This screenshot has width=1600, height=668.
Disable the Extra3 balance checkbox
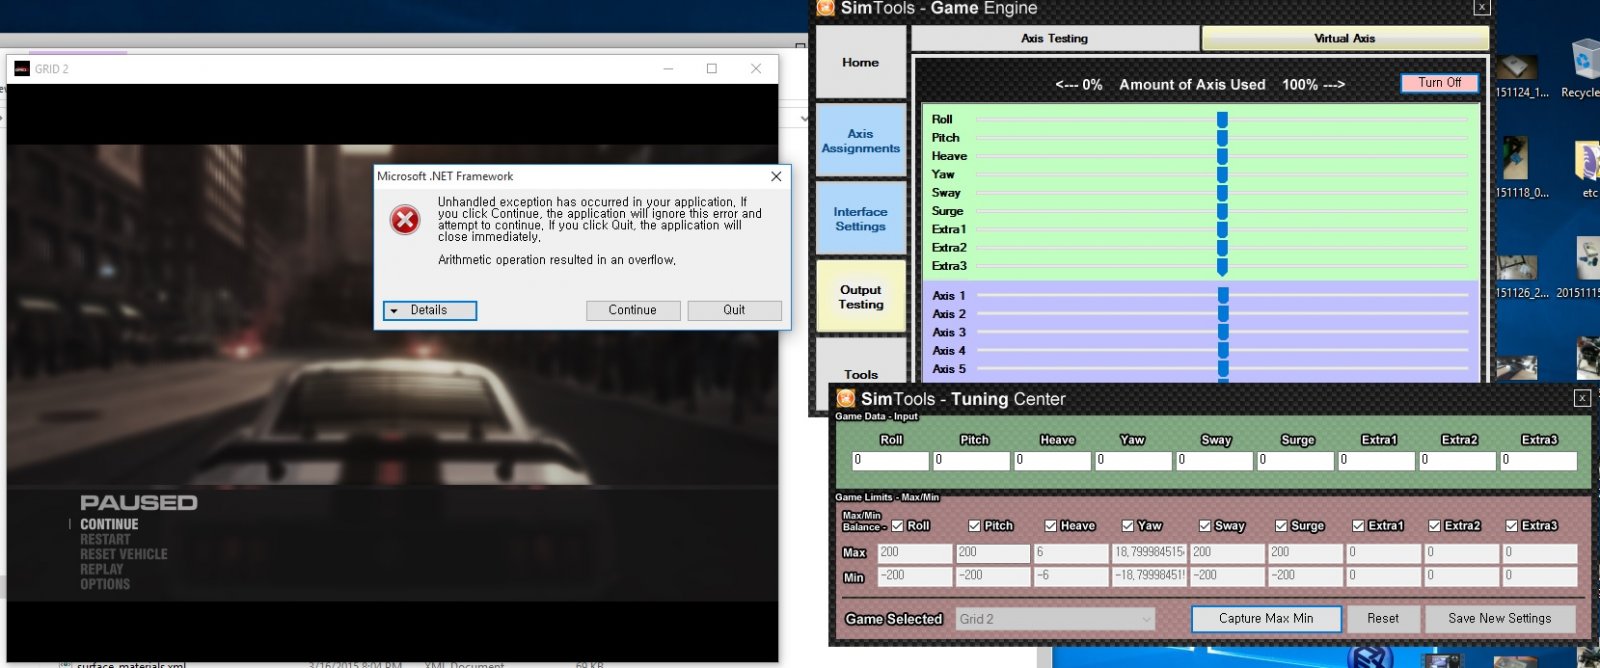(x=1512, y=526)
